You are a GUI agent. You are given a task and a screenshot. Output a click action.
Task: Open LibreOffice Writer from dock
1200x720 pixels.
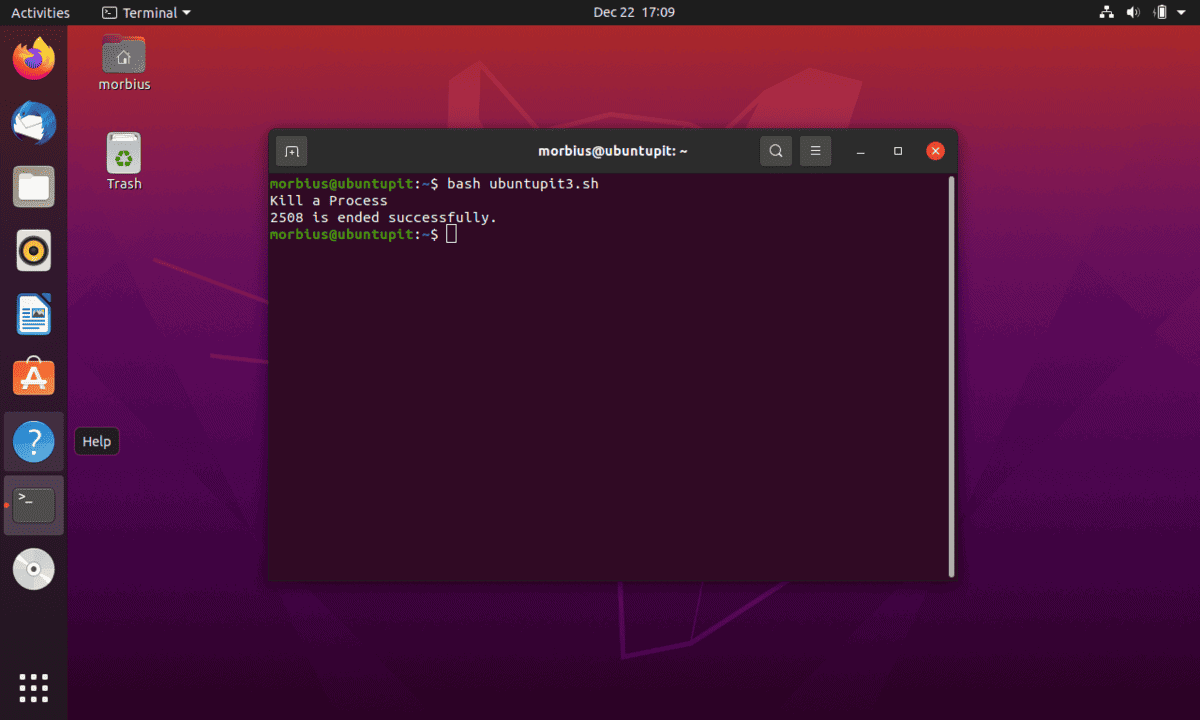(x=33, y=314)
